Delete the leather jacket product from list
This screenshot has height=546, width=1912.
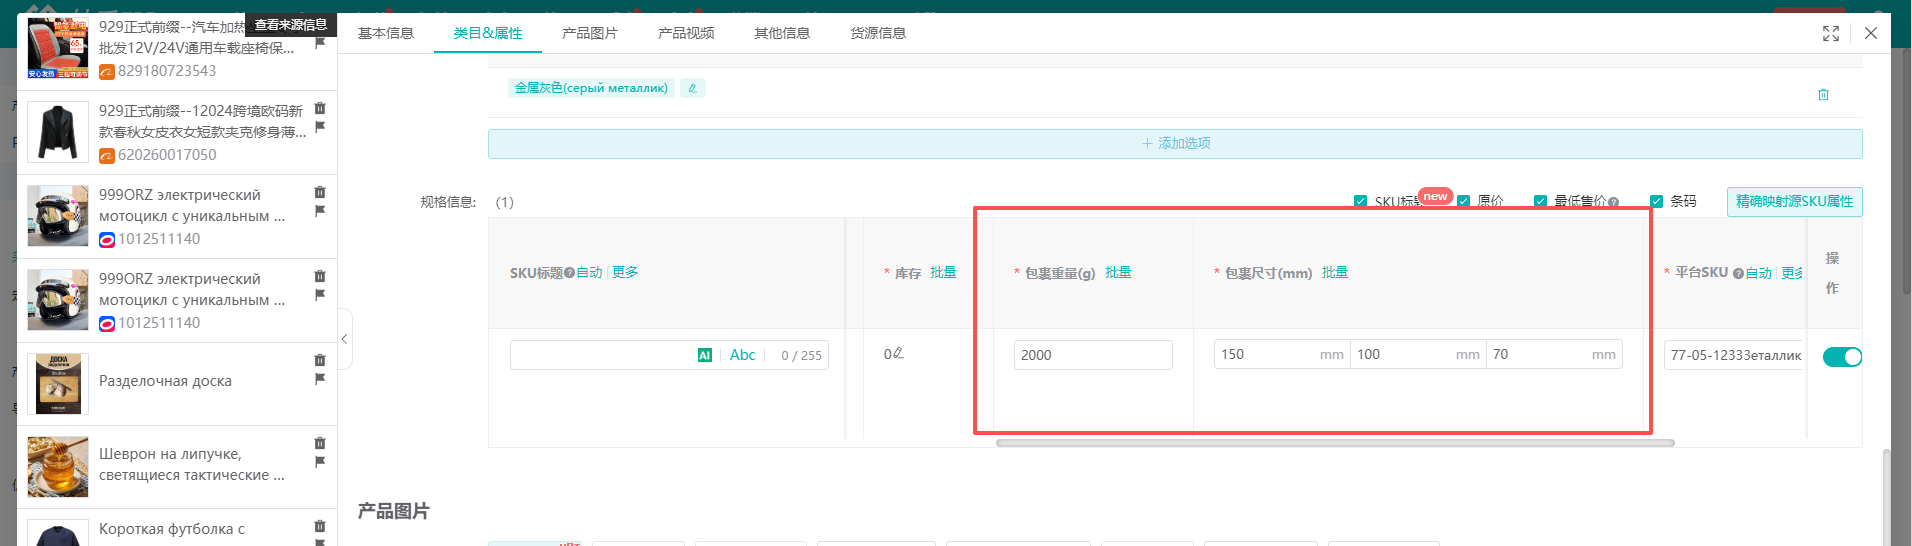(x=320, y=108)
